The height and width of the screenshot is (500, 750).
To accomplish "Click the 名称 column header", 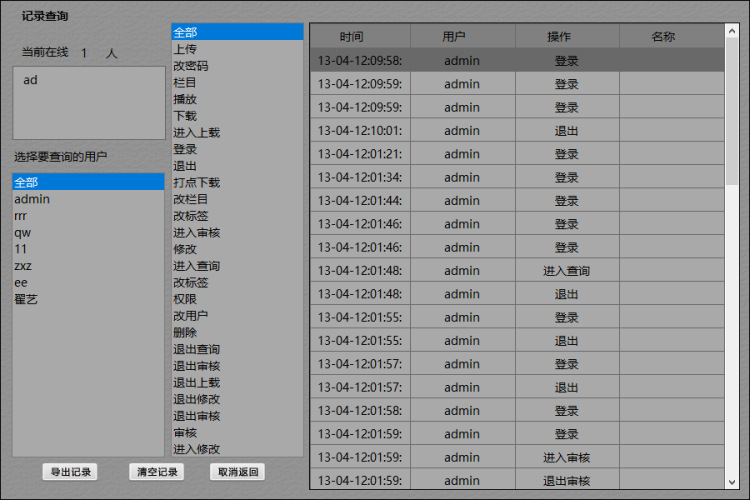I will pos(663,37).
